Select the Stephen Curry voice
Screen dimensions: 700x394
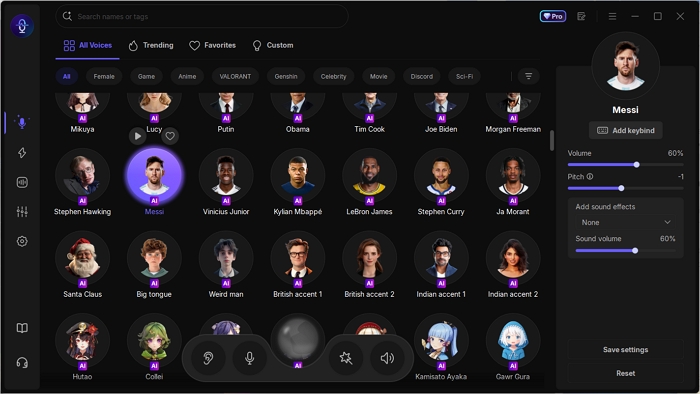click(x=441, y=182)
